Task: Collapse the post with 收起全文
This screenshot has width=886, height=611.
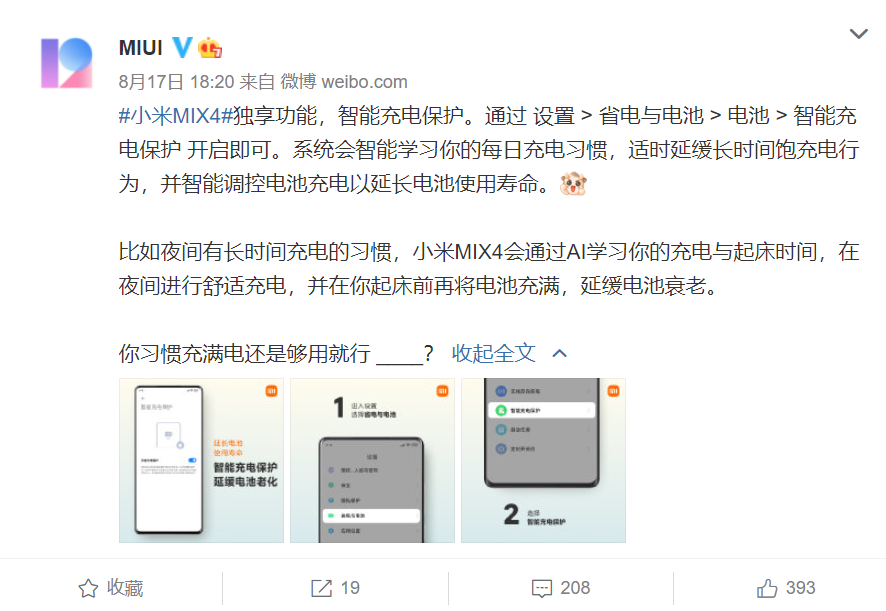Action: pyautogui.click(x=493, y=353)
